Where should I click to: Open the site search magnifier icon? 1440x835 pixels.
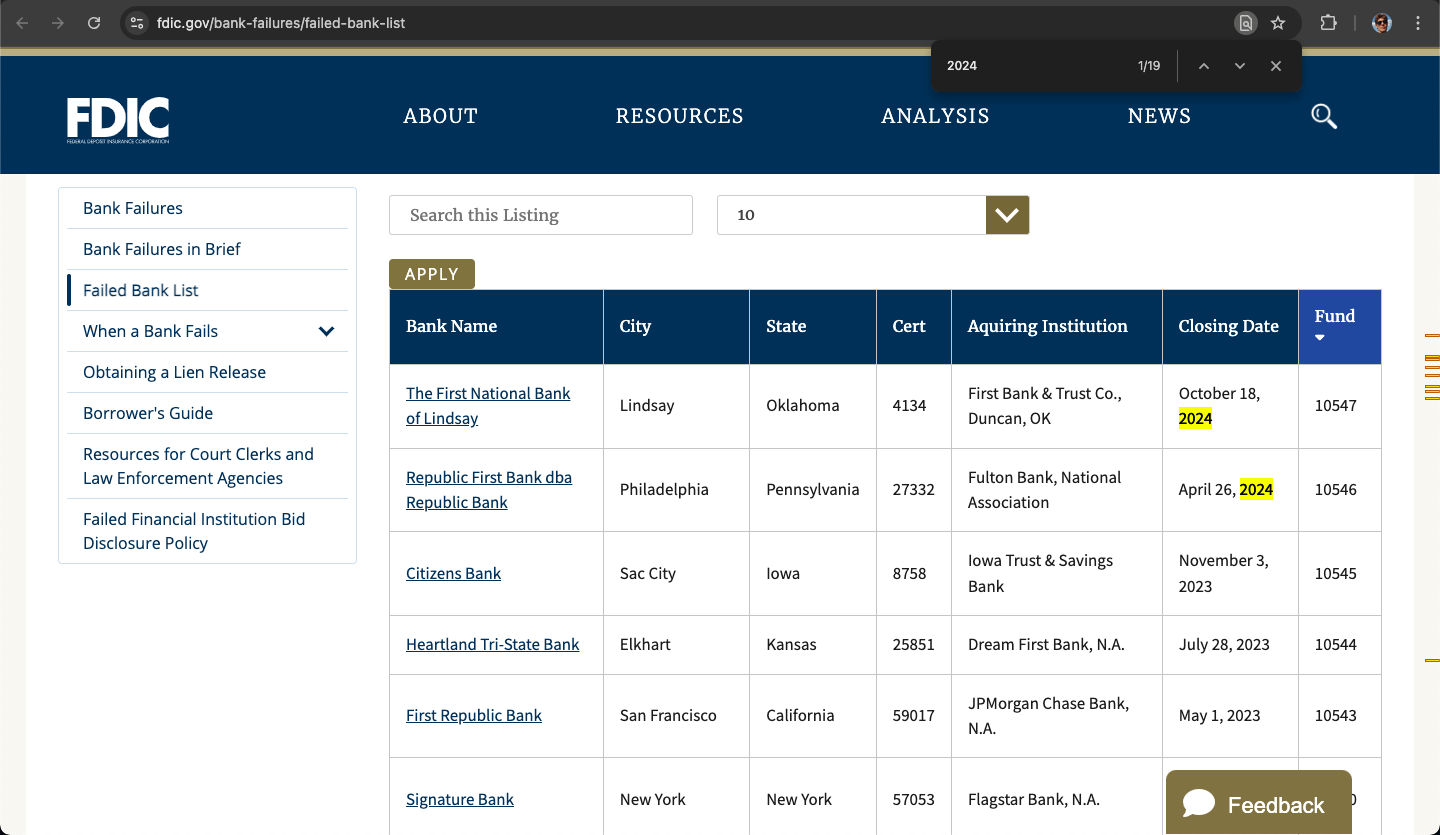click(x=1324, y=116)
